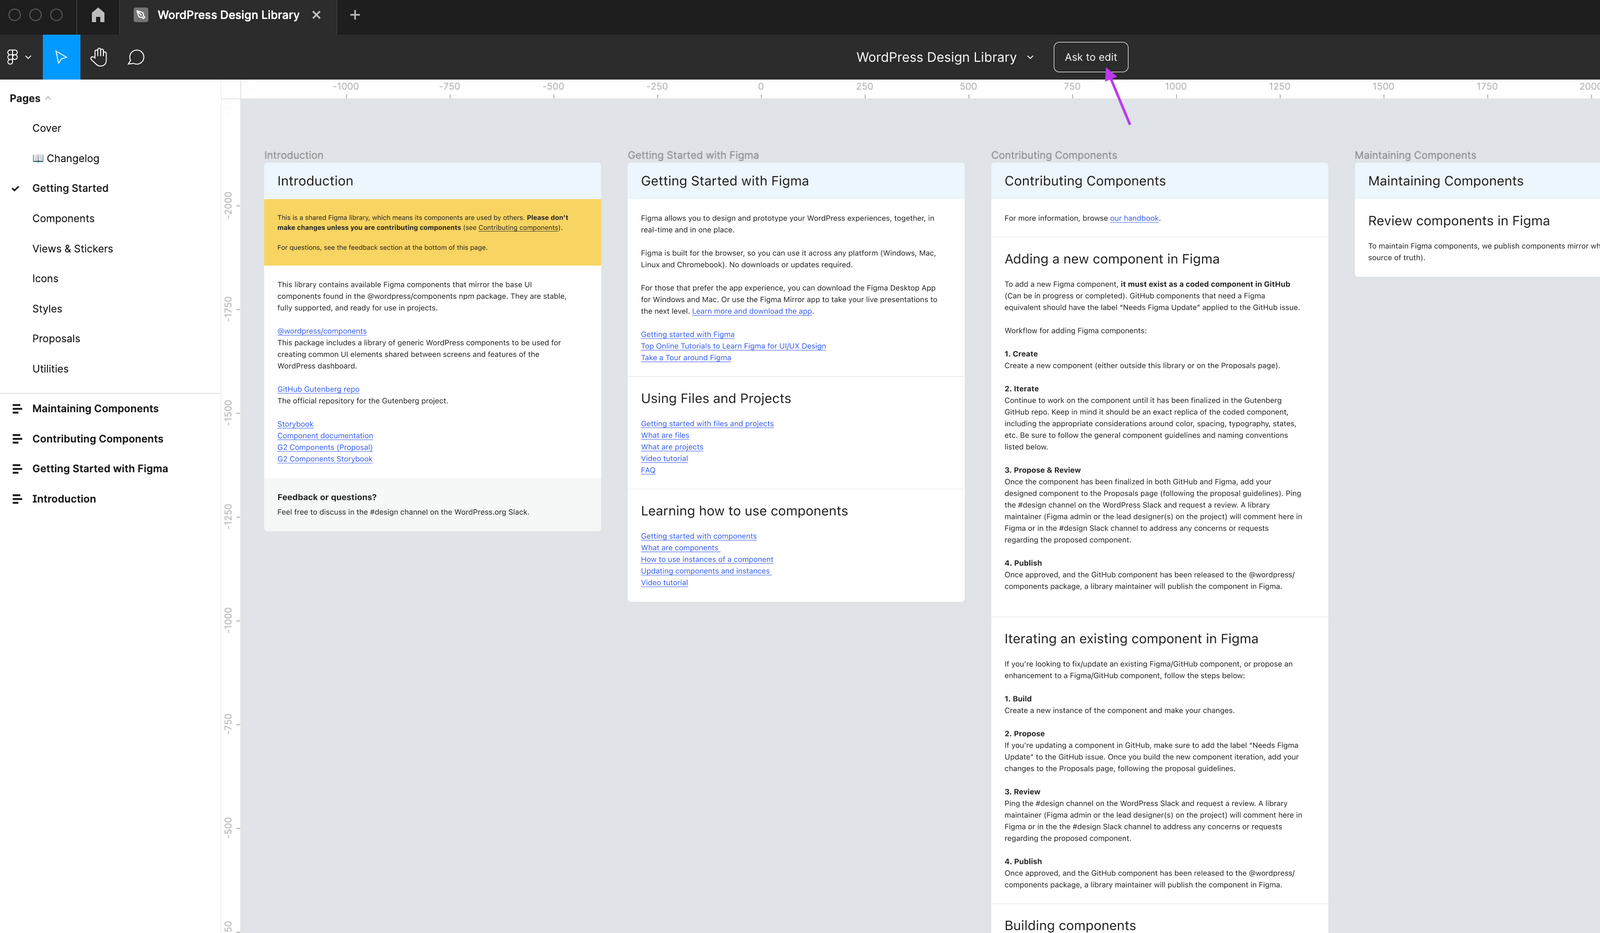The height and width of the screenshot is (933, 1600).
Task: Open the GitHub Gutenberg repo link
Action: [x=318, y=389]
